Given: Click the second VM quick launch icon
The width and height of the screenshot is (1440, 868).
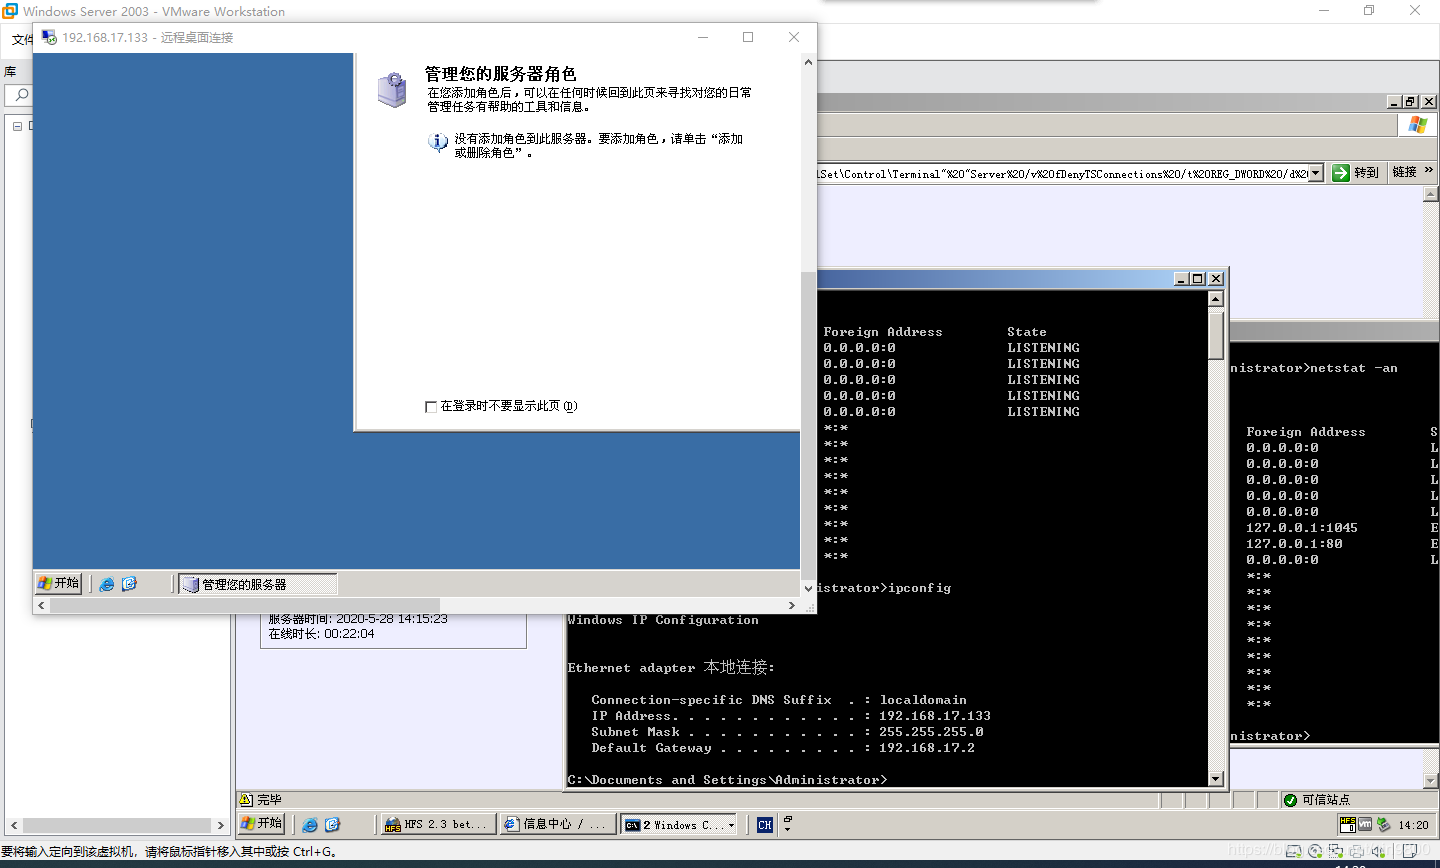Looking at the screenshot, I should coord(332,824).
